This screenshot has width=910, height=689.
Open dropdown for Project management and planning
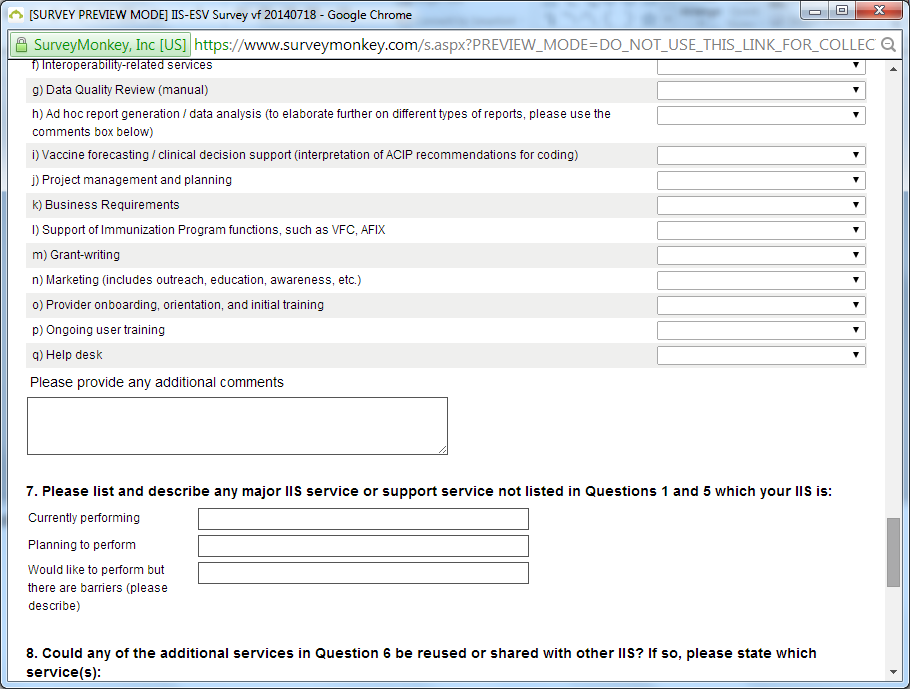[761, 180]
